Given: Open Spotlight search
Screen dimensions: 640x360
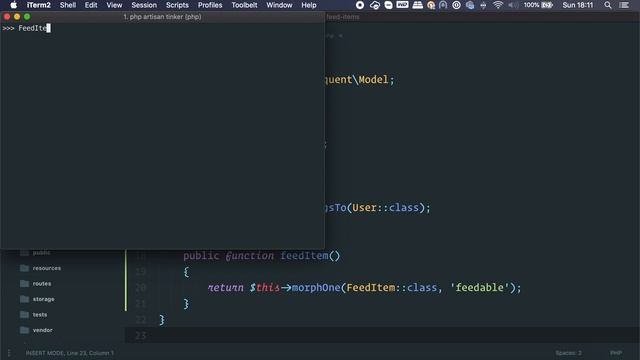Looking at the screenshot, I should (x=608, y=5).
